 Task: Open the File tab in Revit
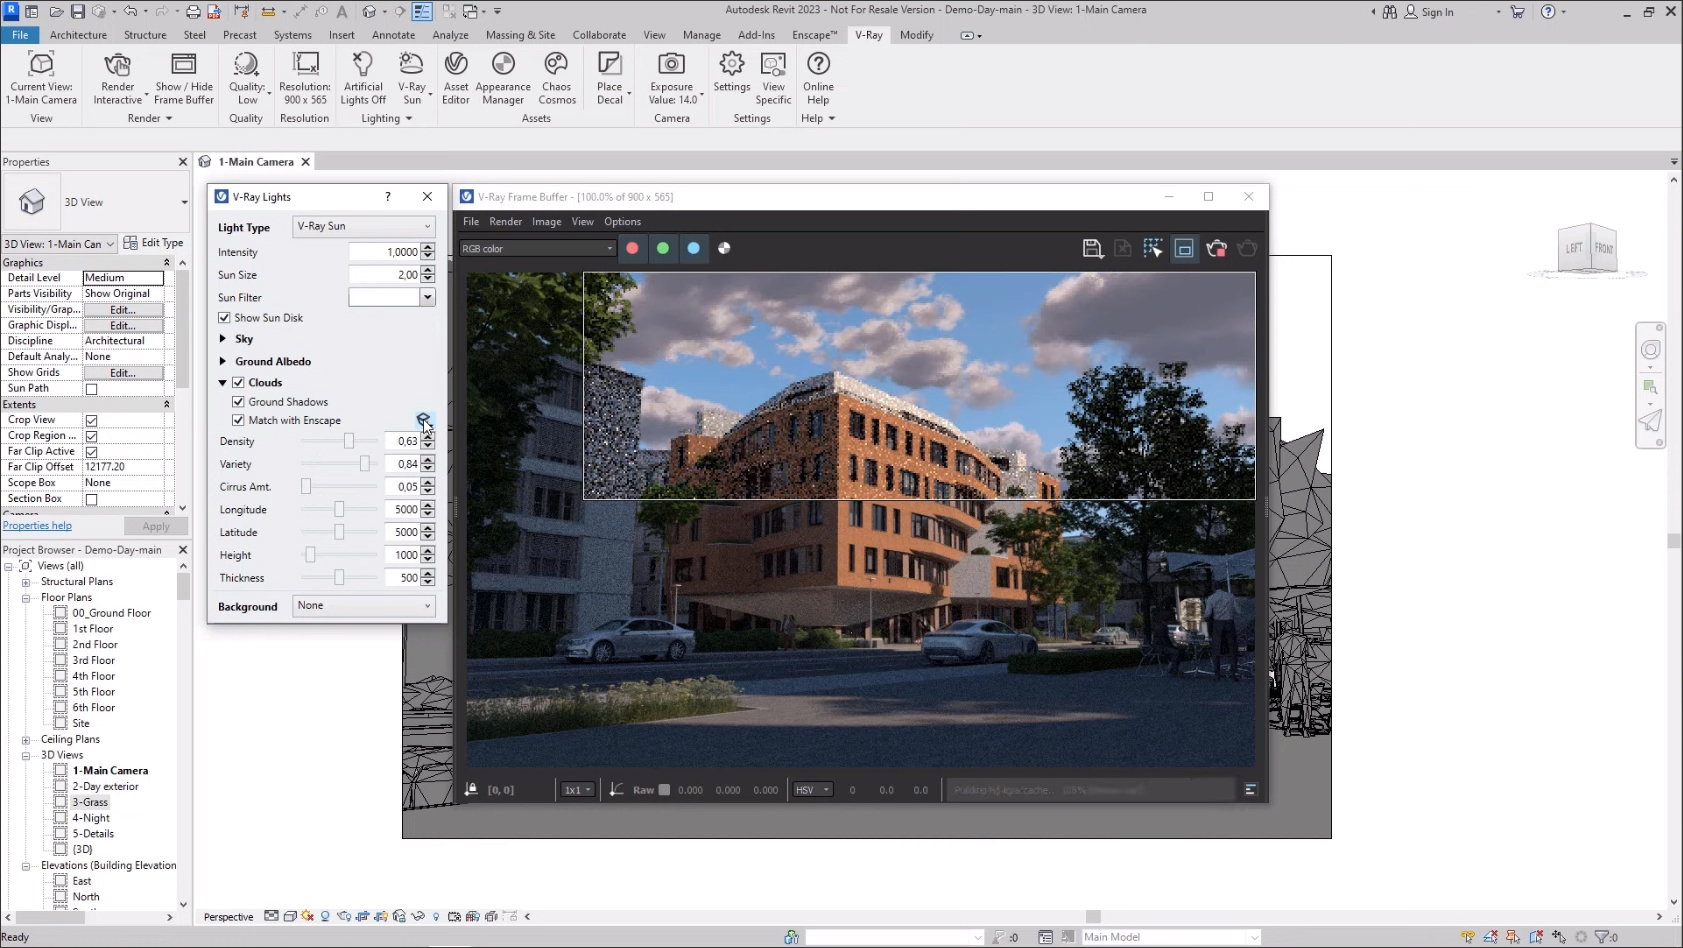pyautogui.click(x=20, y=35)
